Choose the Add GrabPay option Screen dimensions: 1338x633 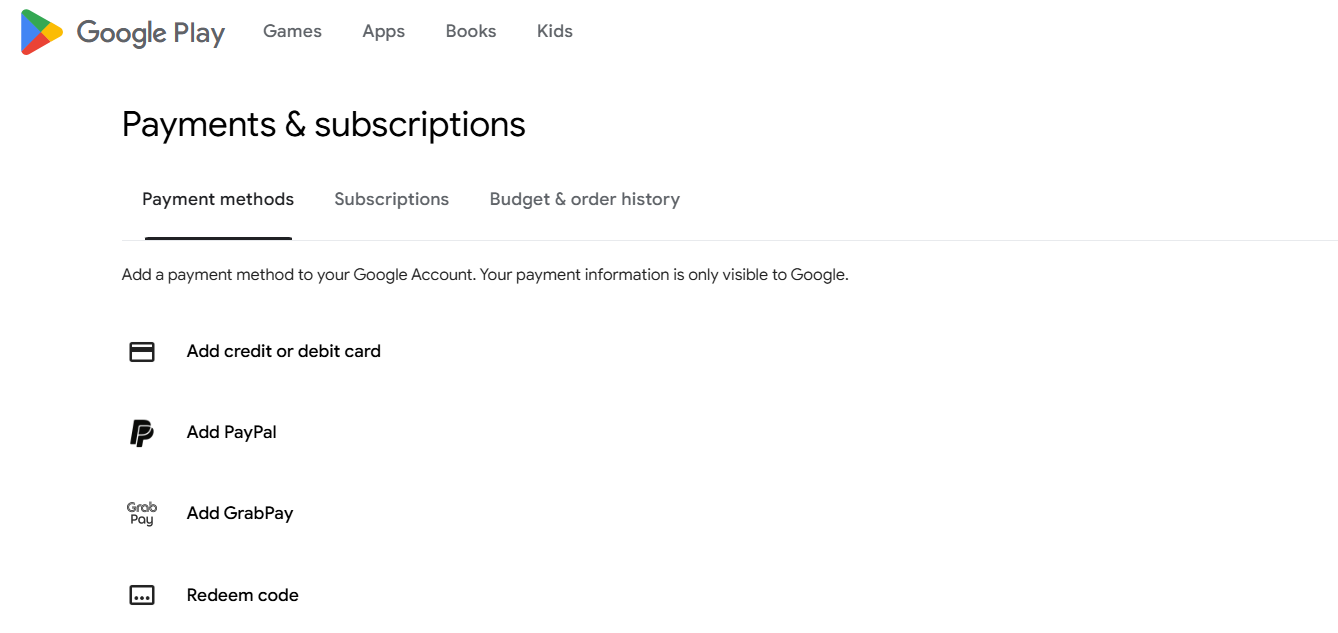click(x=240, y=513)
